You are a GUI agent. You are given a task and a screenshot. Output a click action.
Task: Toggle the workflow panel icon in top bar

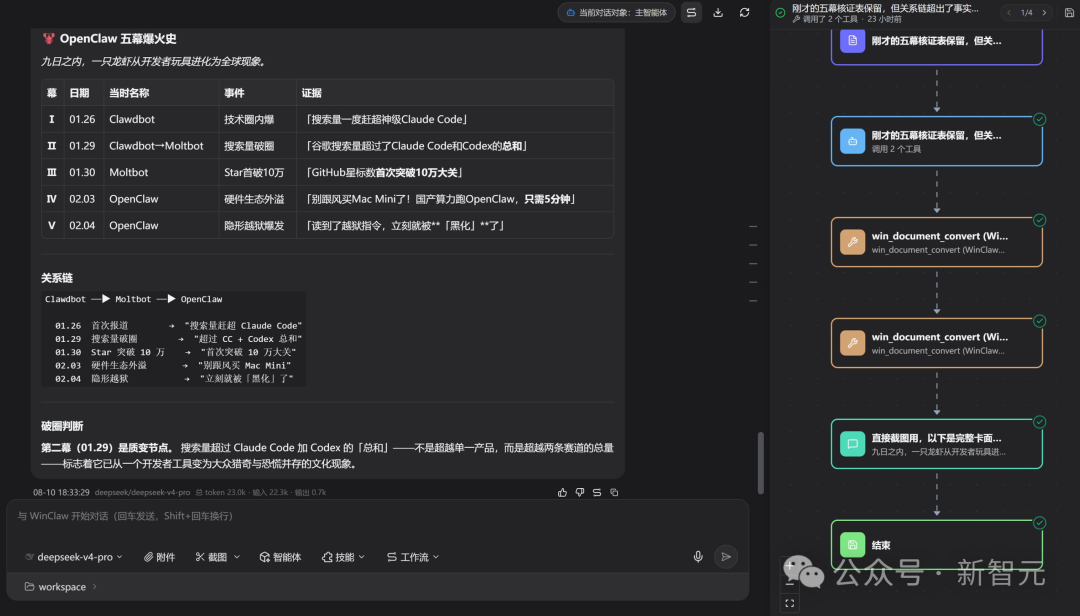(692, 12)
